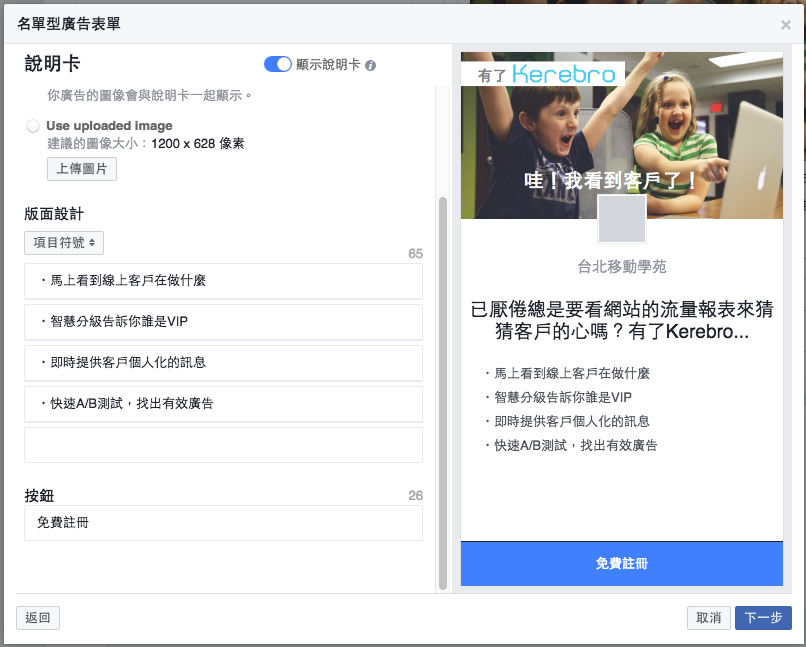Select the 快速A/B測試 bullet field
This screenshot has width=806, height=647.
pyautogui.click(x=223, y=404)
